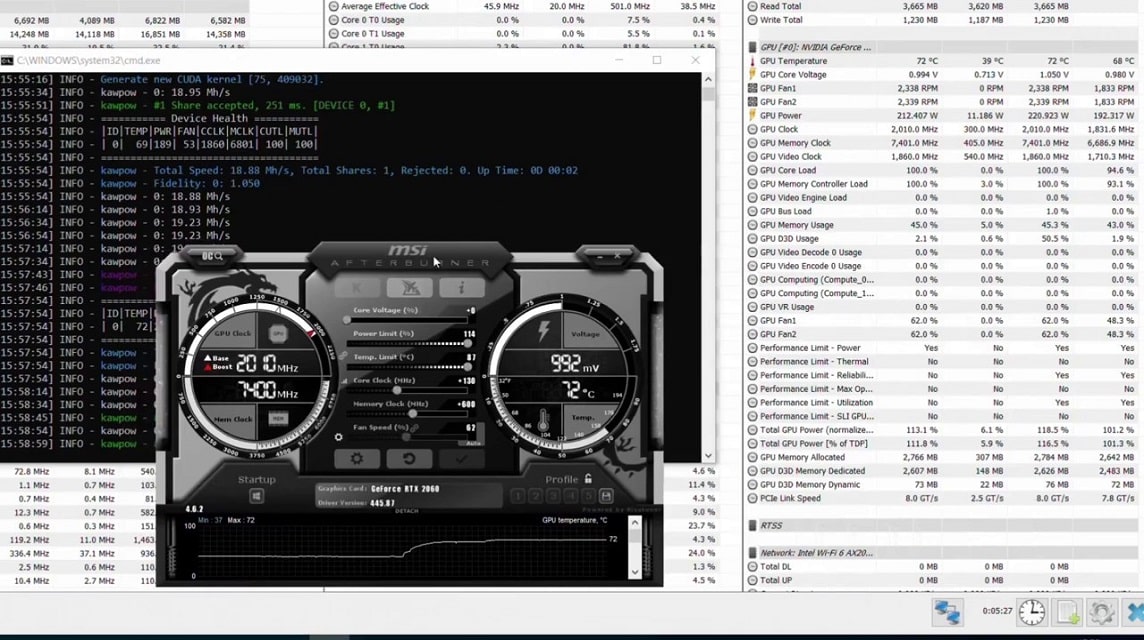This screenshot has height=640, width=1144.
Task: Launch Kombustor with the K button
Action: (357, 288)
